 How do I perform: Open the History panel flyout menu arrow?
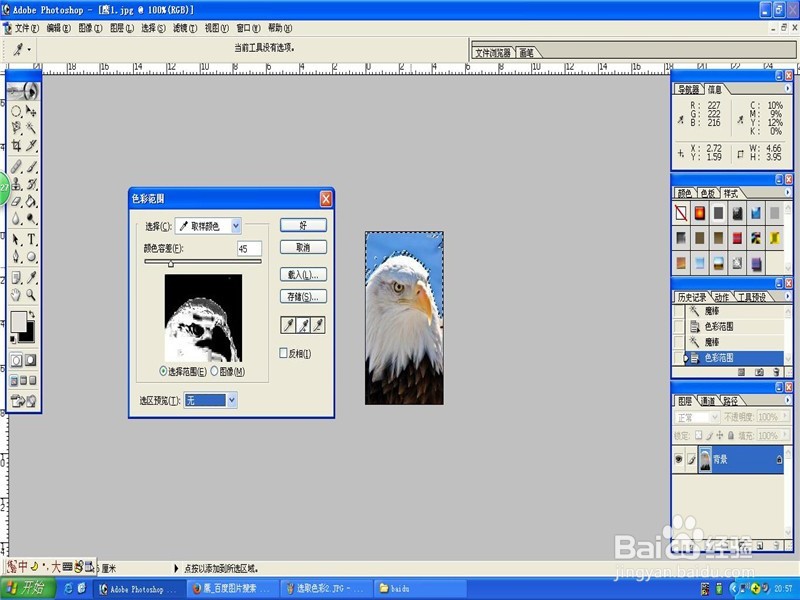coord(787,296)
